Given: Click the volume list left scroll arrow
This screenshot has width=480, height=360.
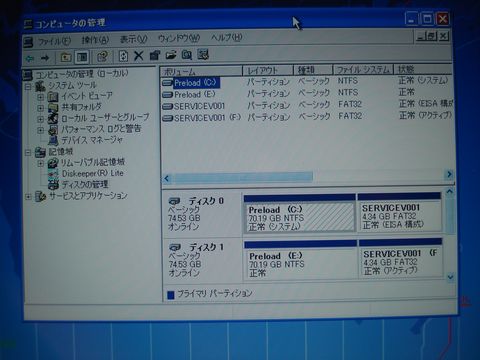Looking at the screenshot, I should [x=167, y=179].
